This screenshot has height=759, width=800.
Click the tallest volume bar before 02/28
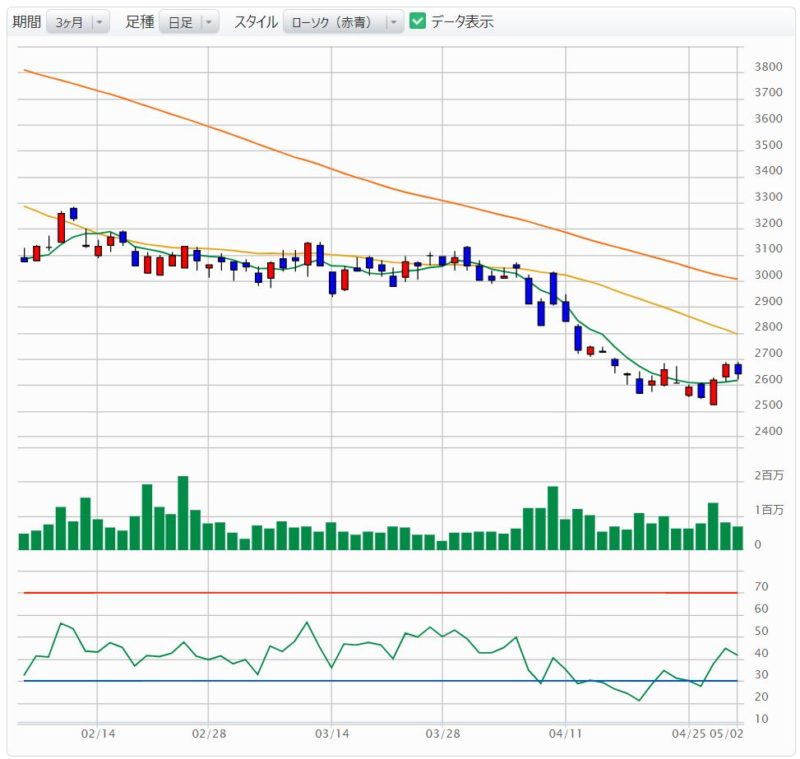pyautogui.click(x=183, y=513)
